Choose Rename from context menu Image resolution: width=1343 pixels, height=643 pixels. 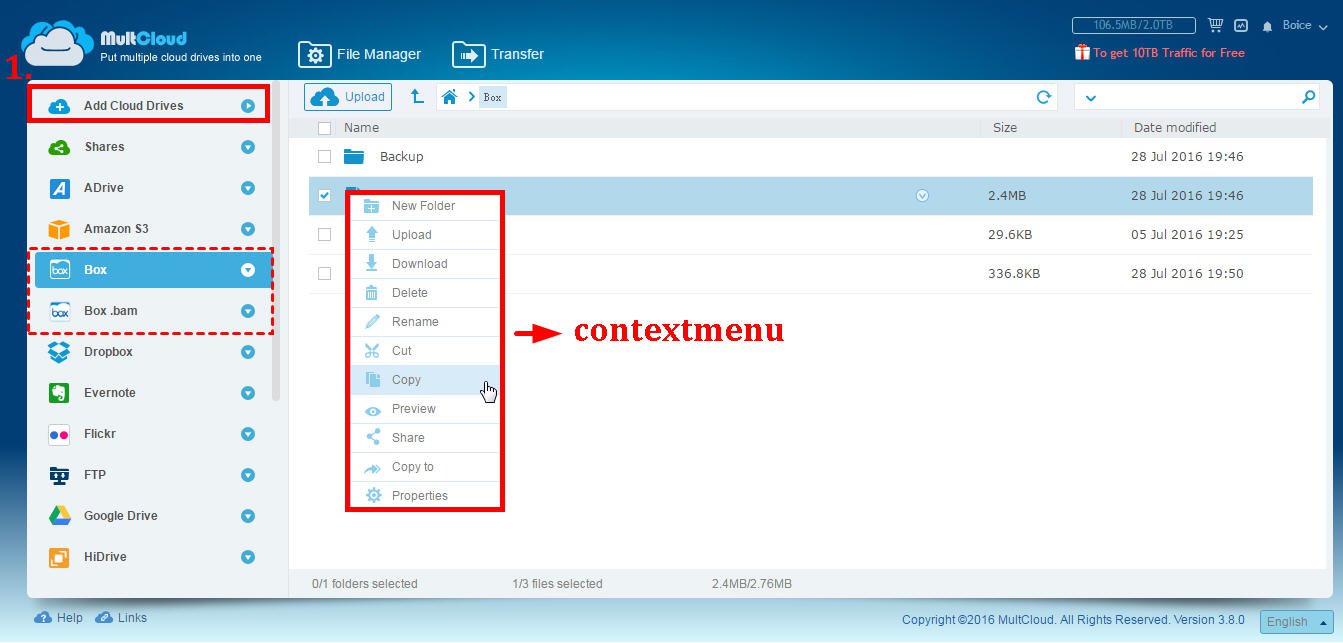point(424,322)
